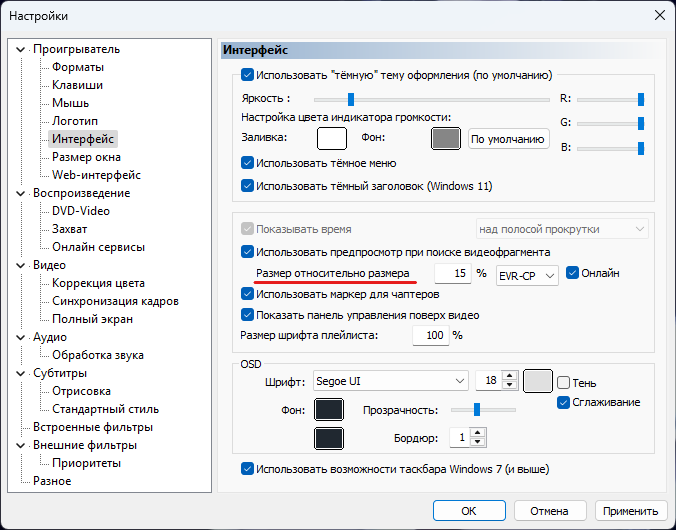Click the "Отмена" button
The height and width of the screenshot is (530, 676).
[550, 511]
